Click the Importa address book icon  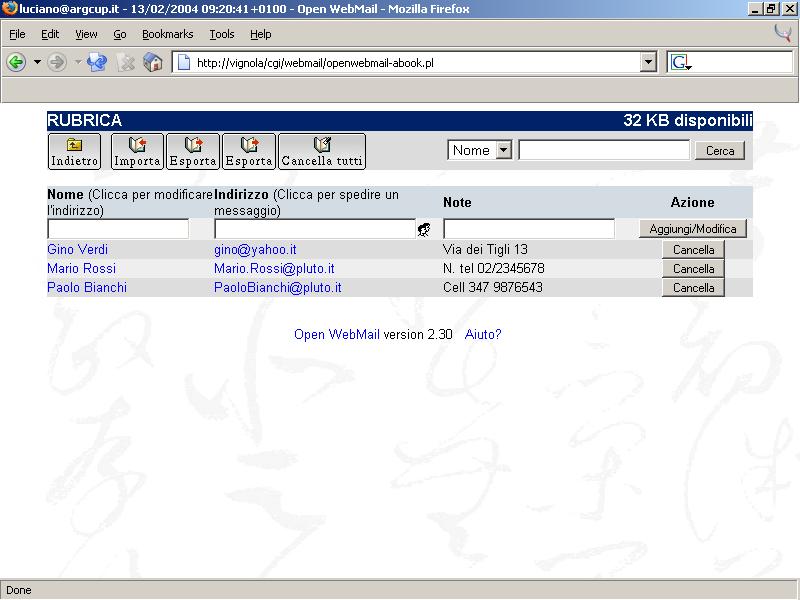137,151
